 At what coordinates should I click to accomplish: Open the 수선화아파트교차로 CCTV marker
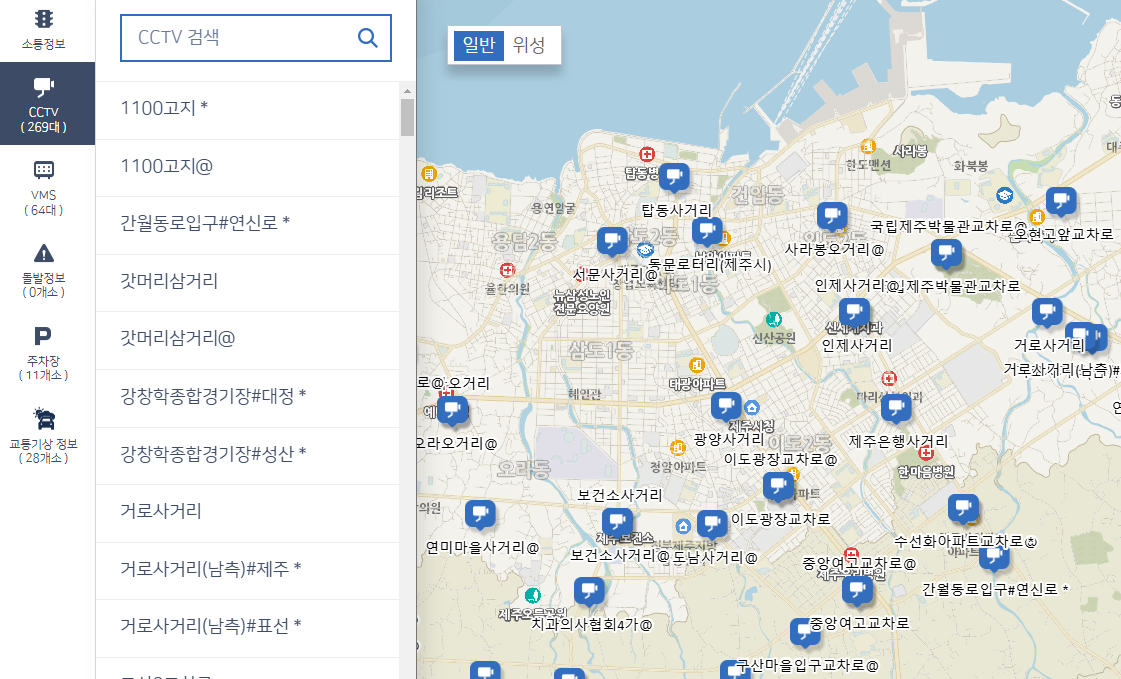click(x=963, y=509)
